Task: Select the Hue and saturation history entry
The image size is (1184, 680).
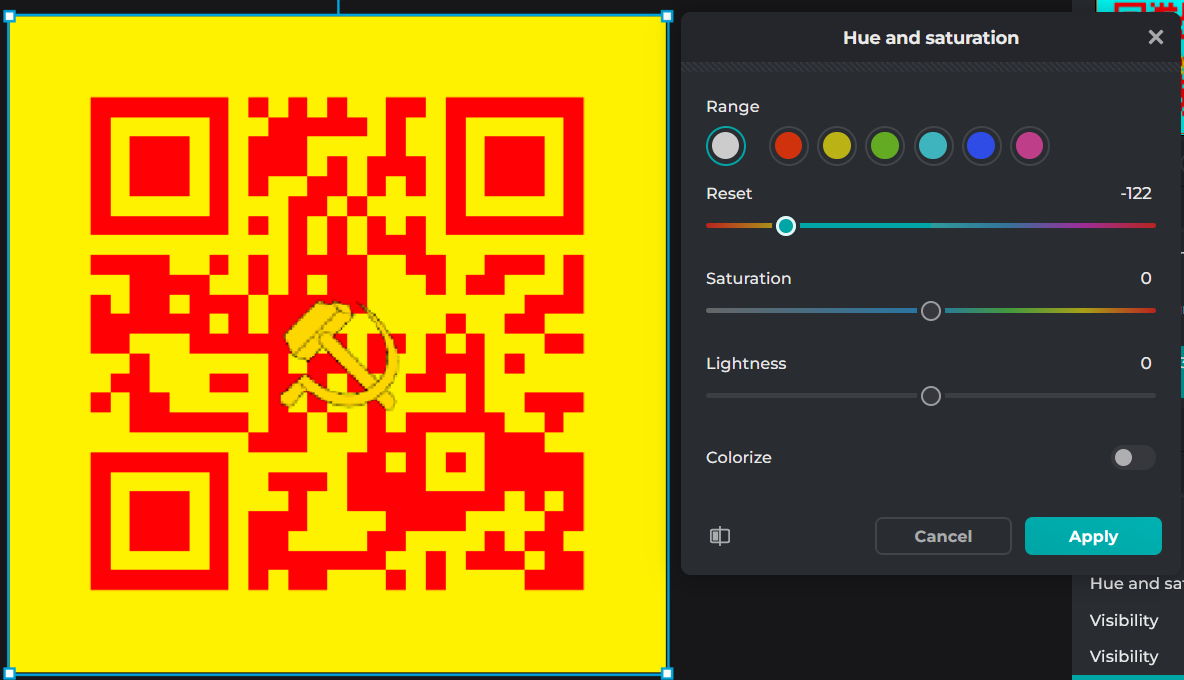Action: [x=1136, y=584]
